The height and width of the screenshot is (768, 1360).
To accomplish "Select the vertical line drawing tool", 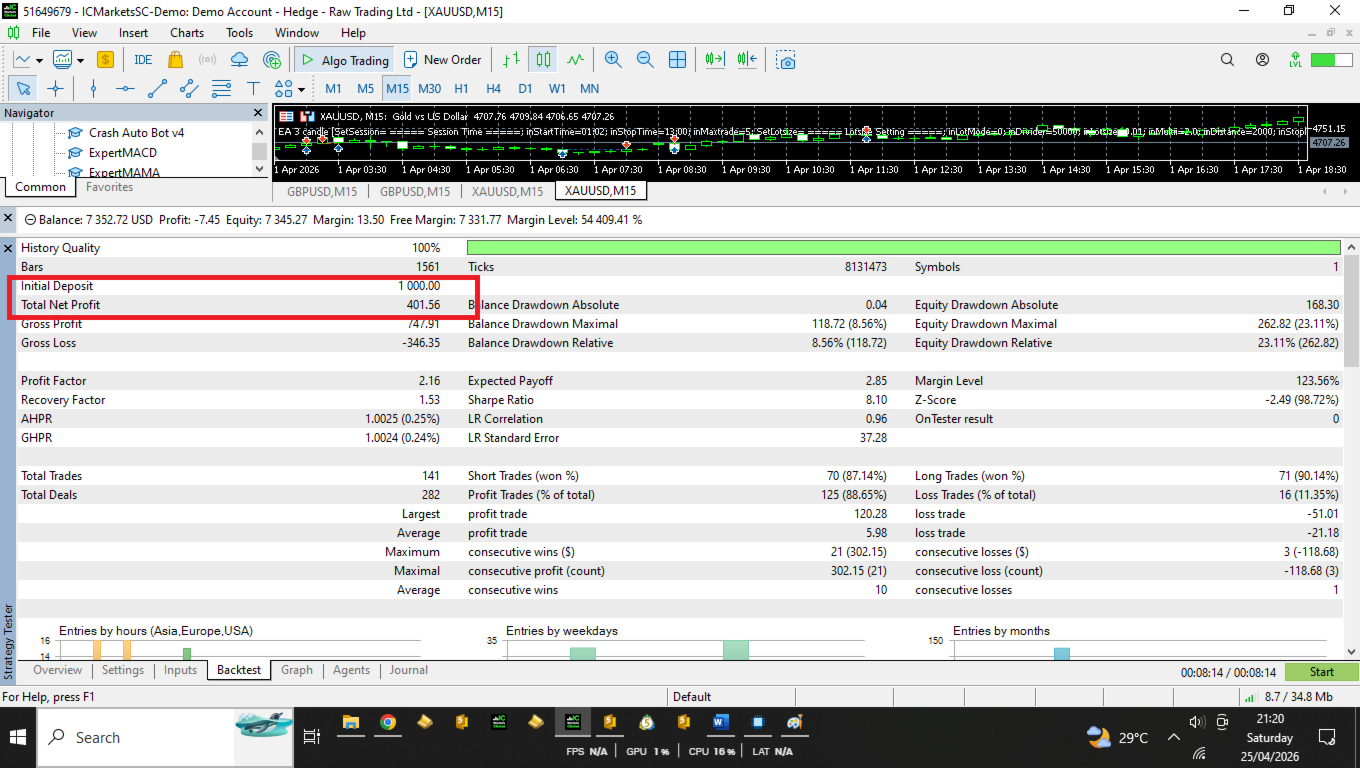I will [93, 88].
